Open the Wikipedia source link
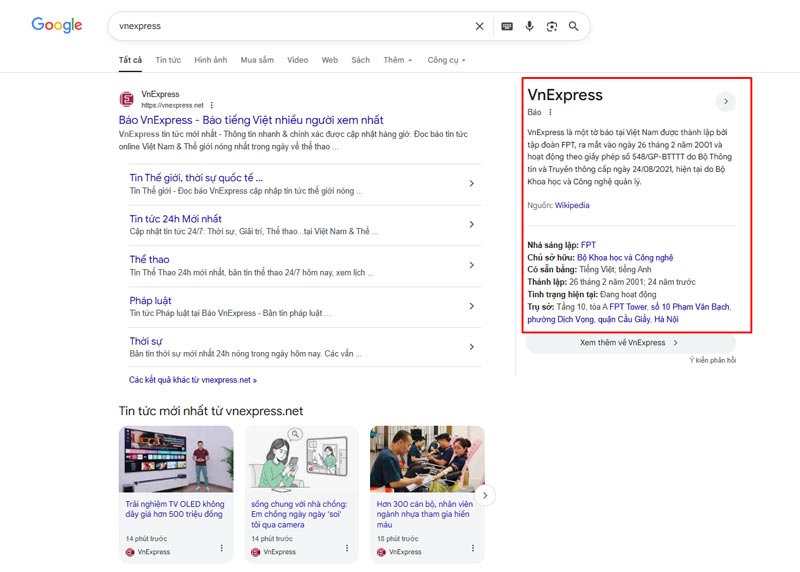The height and width of the screenshot is (572, 800). [572, 205]
